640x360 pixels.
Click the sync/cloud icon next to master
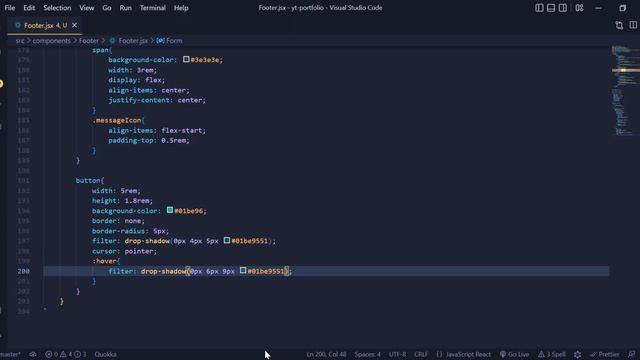33,354
